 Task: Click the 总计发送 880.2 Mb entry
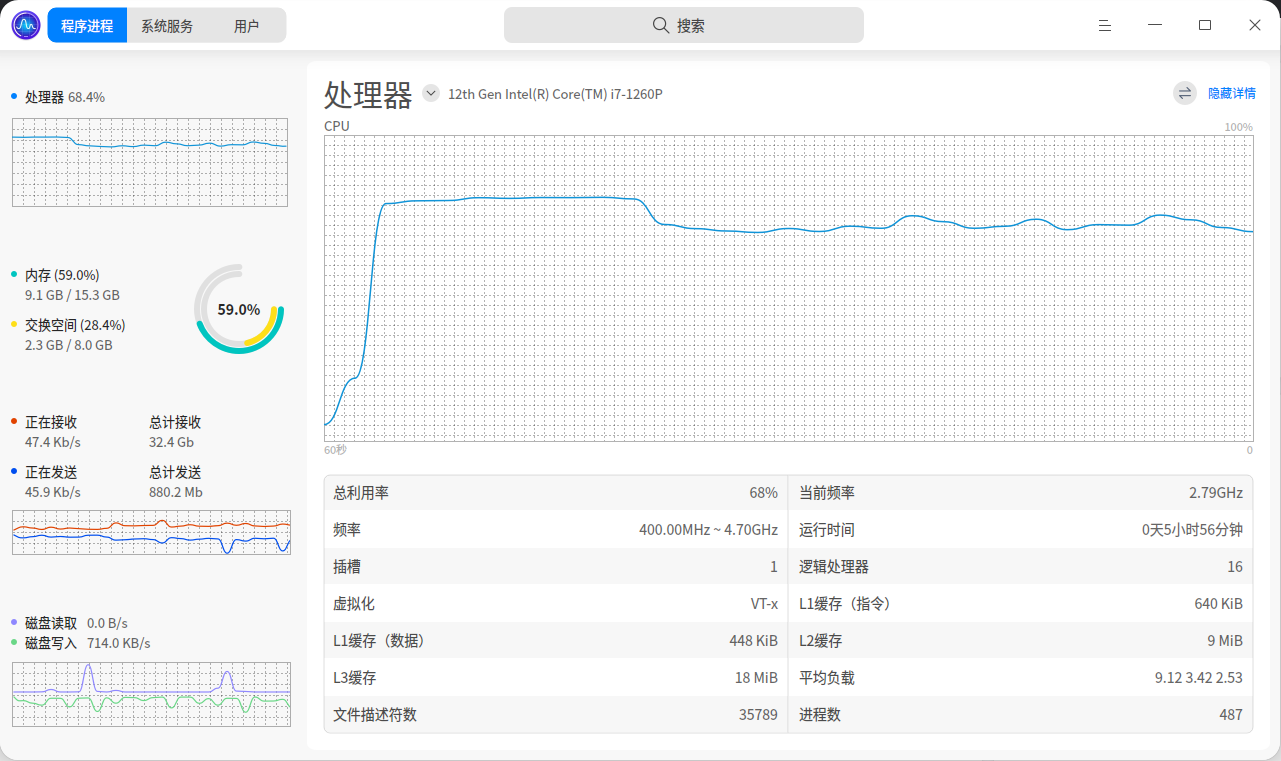pyautogui.click(x=176, y=481)
